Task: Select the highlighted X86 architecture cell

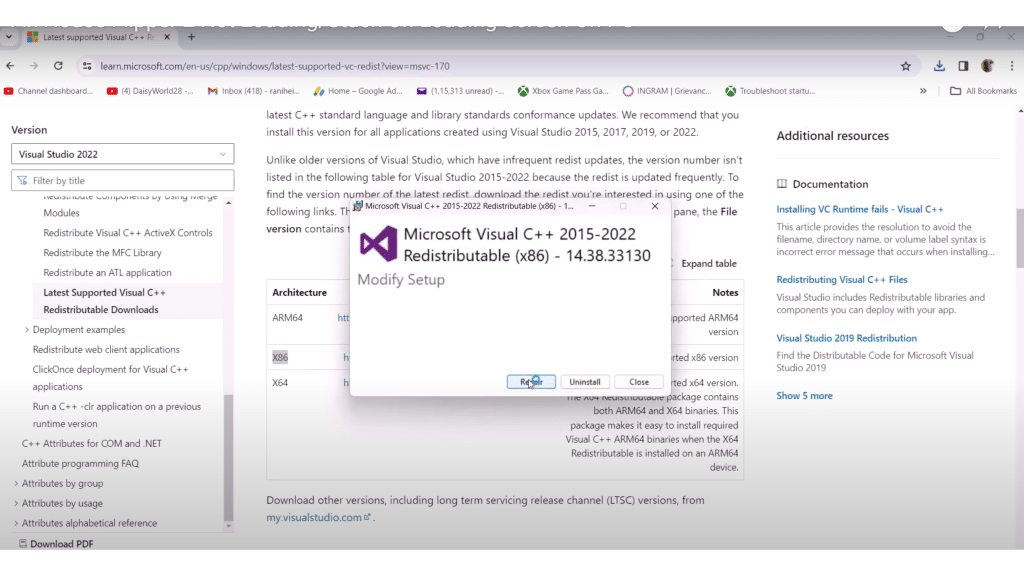Action: 280,357
